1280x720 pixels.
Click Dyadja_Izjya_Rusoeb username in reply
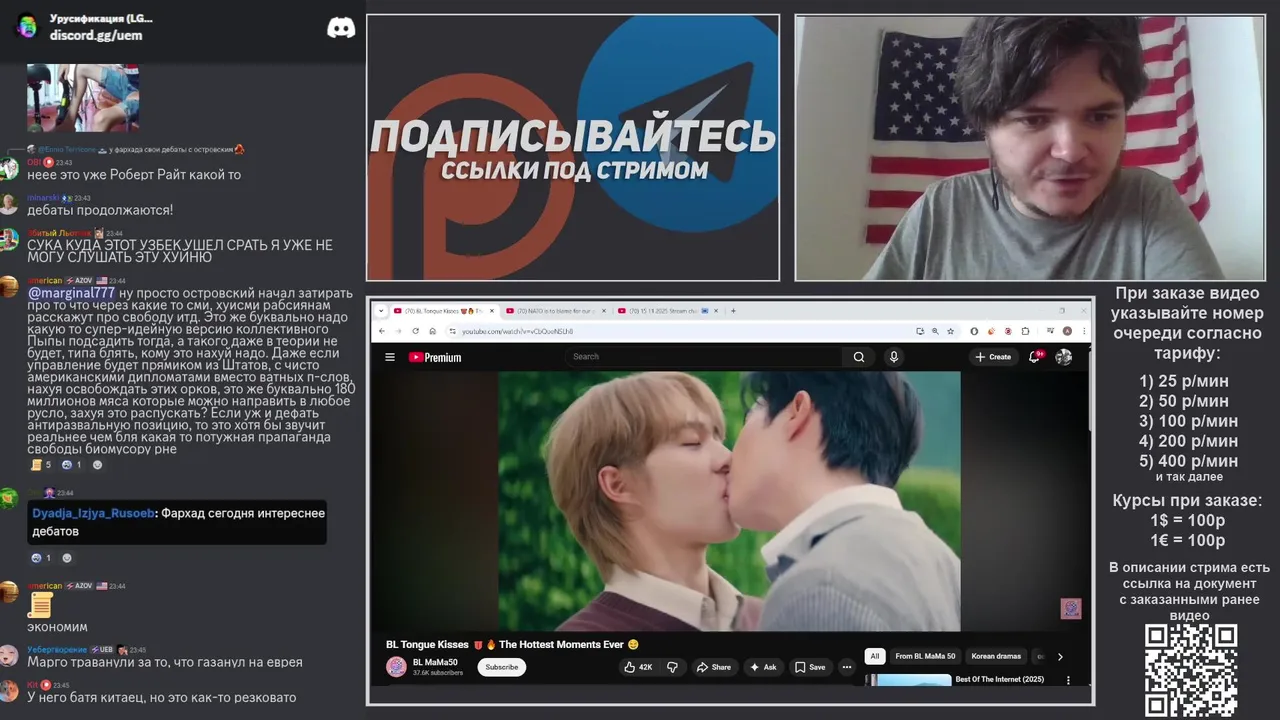(x=94, y=513)
